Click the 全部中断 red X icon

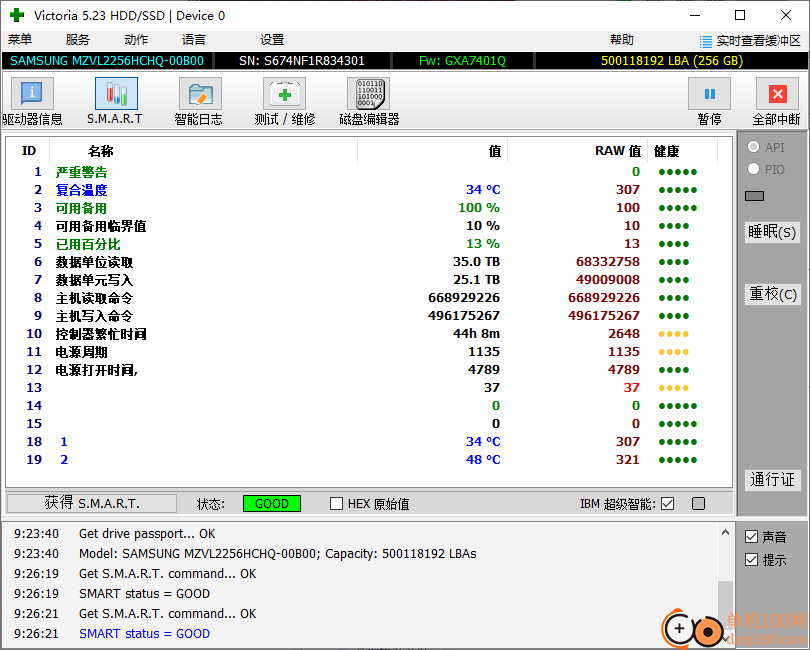(x=777, y=94)
